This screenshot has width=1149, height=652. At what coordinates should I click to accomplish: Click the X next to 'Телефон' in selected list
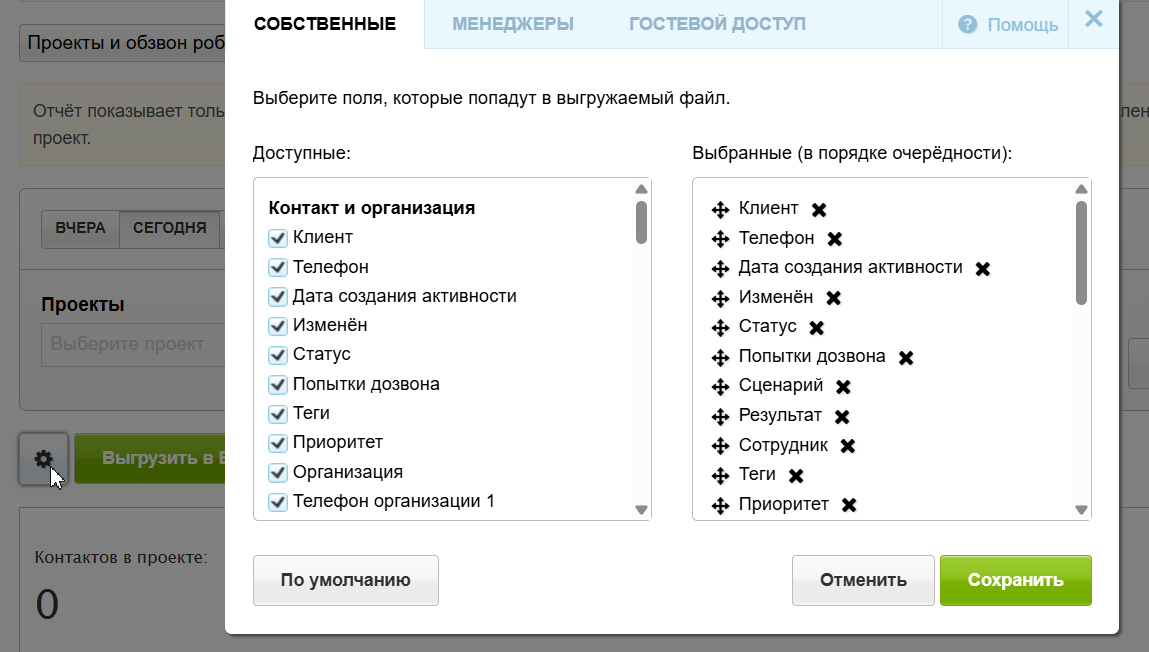tap(835, 239)
